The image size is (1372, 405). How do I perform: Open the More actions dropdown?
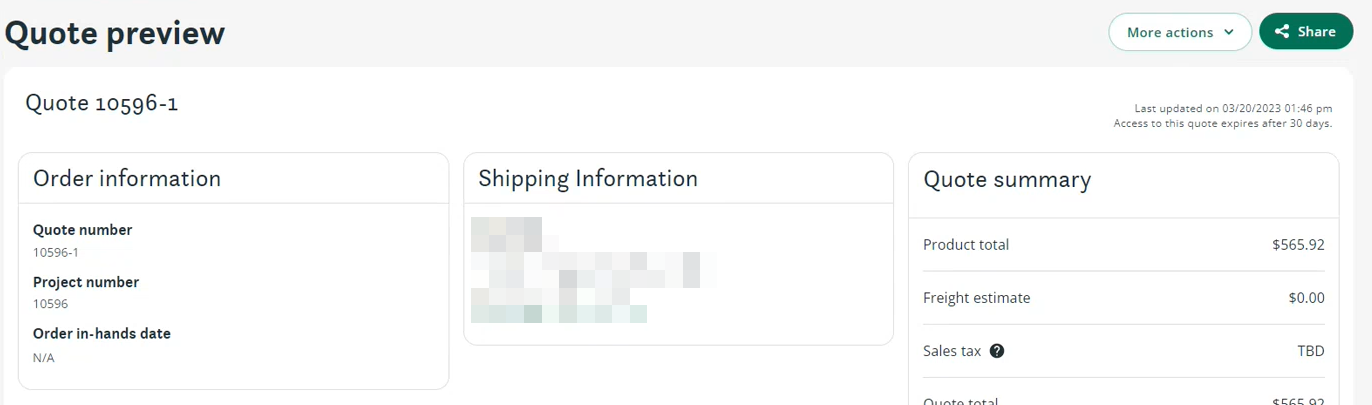click(1180, 32)
